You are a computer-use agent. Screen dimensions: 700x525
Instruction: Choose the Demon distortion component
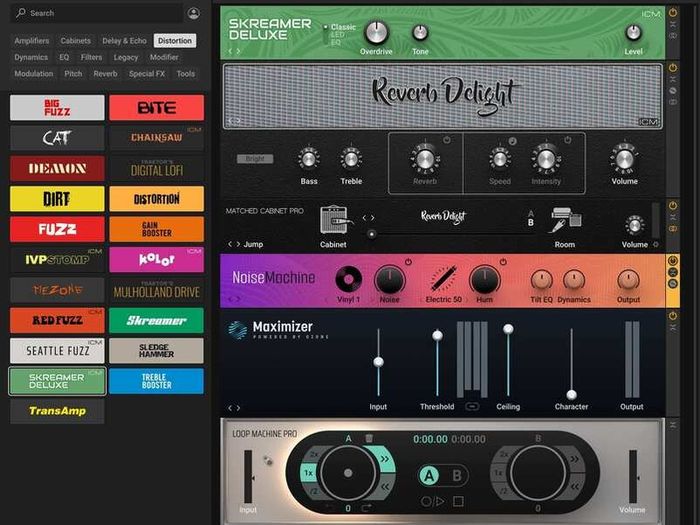pos(57,168)
